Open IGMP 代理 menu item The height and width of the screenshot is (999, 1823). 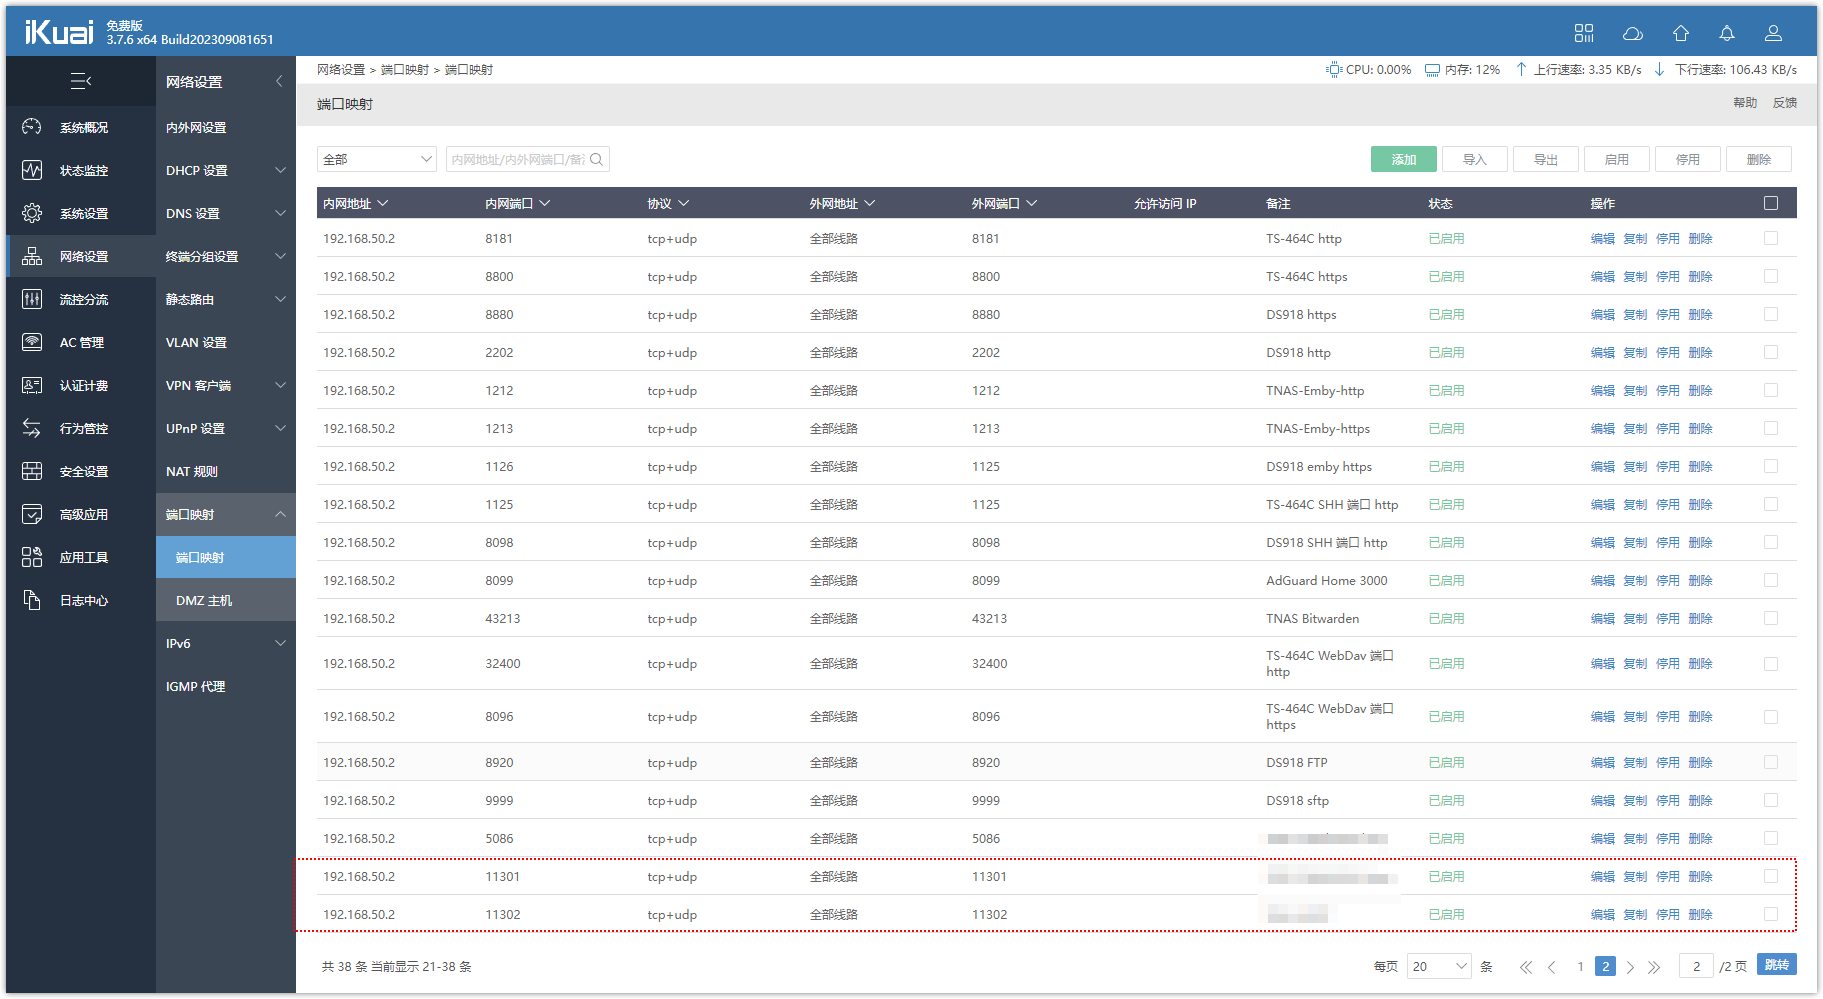point(226,686)
